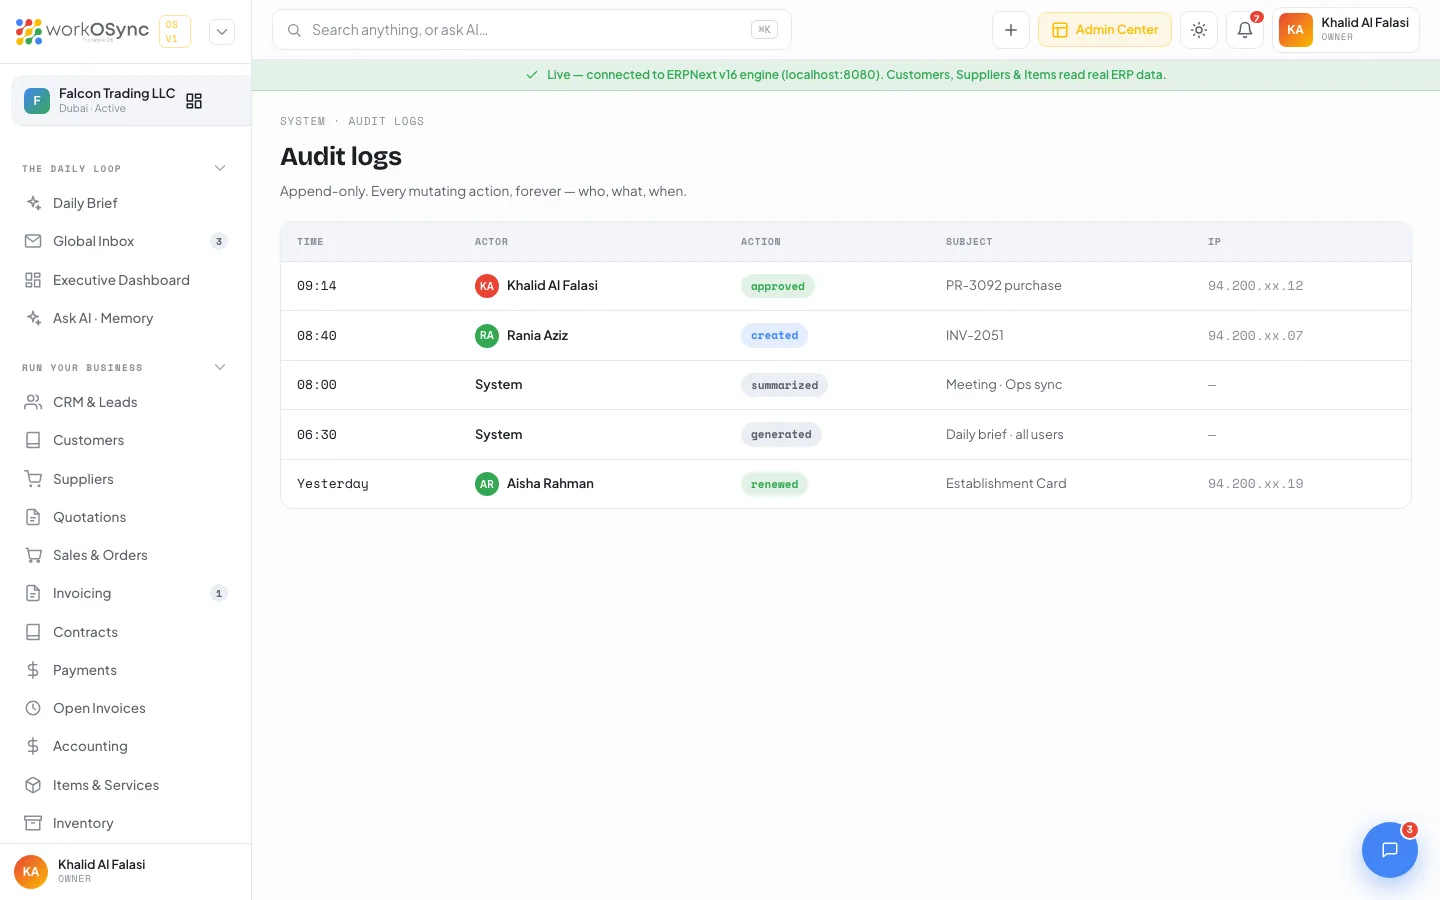1440x900 pixels.
Task: Click the created action tag
Action: (x=775, y=335)
